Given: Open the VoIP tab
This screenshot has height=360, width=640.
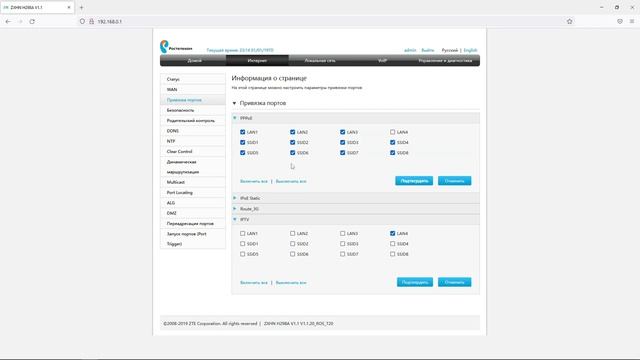Looking at the screenshot, I should point(382,60).
